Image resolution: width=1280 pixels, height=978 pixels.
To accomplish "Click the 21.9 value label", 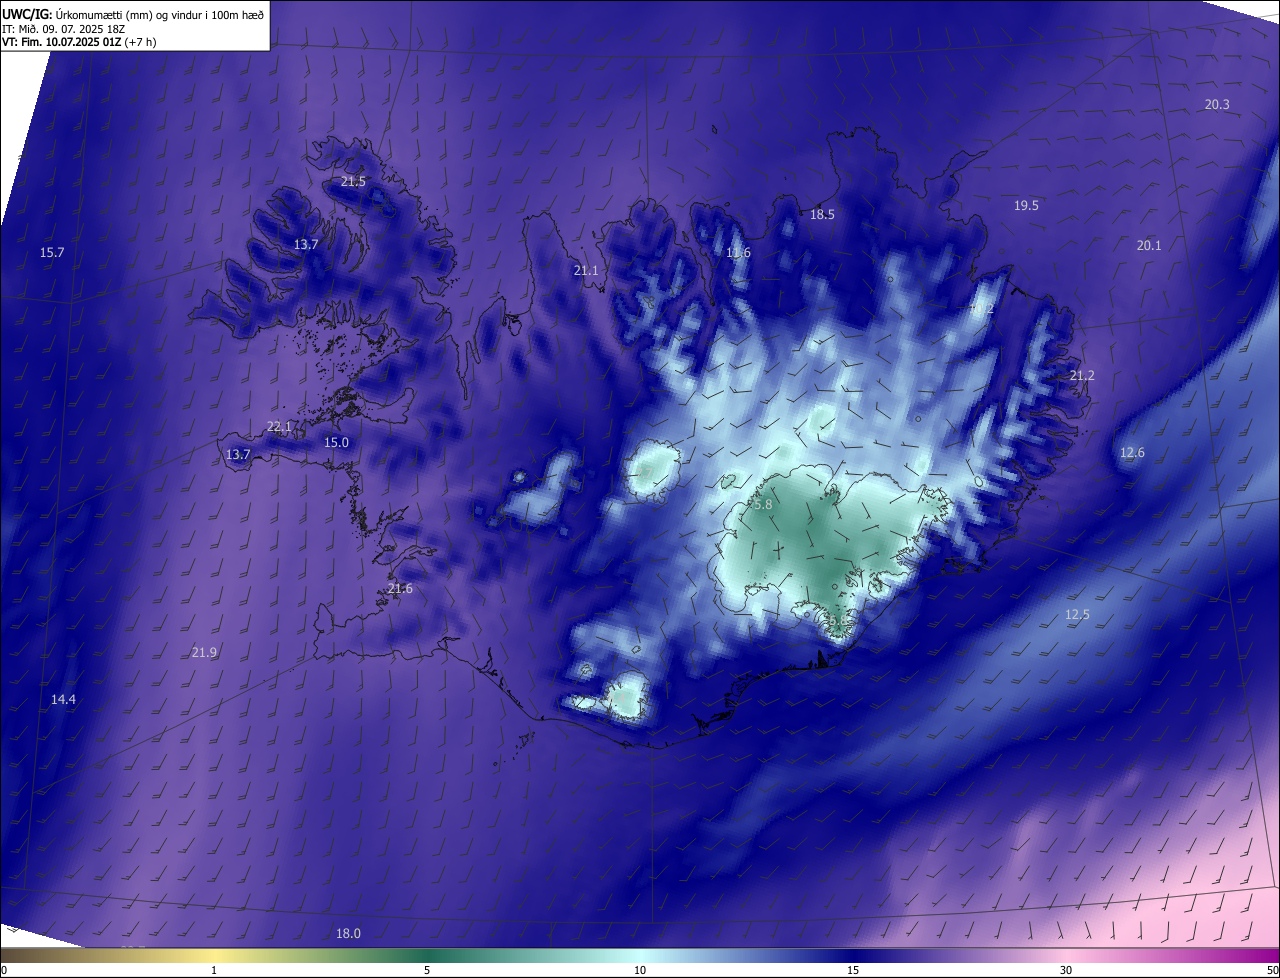I will [x=204, y=653].
